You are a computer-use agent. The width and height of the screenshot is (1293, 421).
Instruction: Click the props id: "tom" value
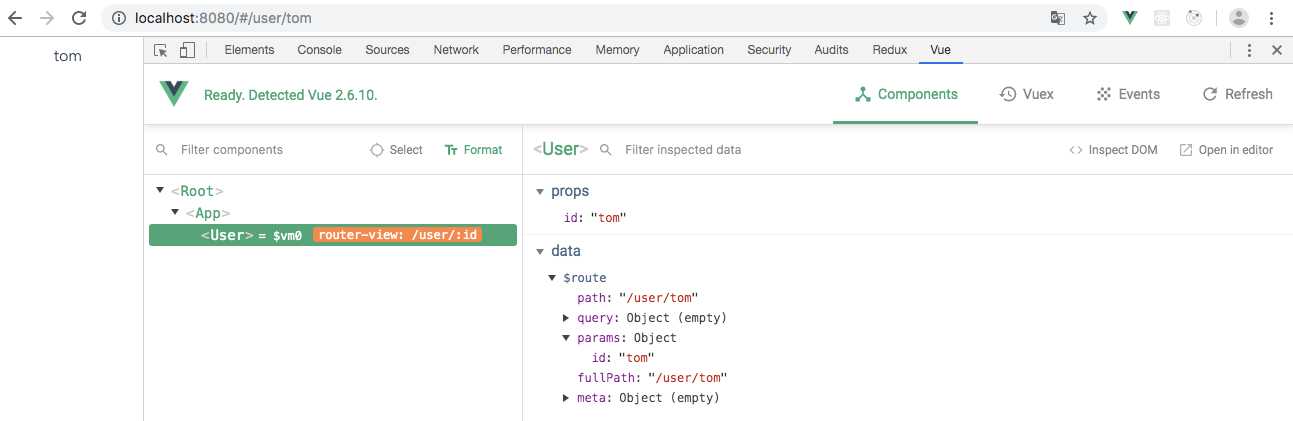(x=608, y=218)
